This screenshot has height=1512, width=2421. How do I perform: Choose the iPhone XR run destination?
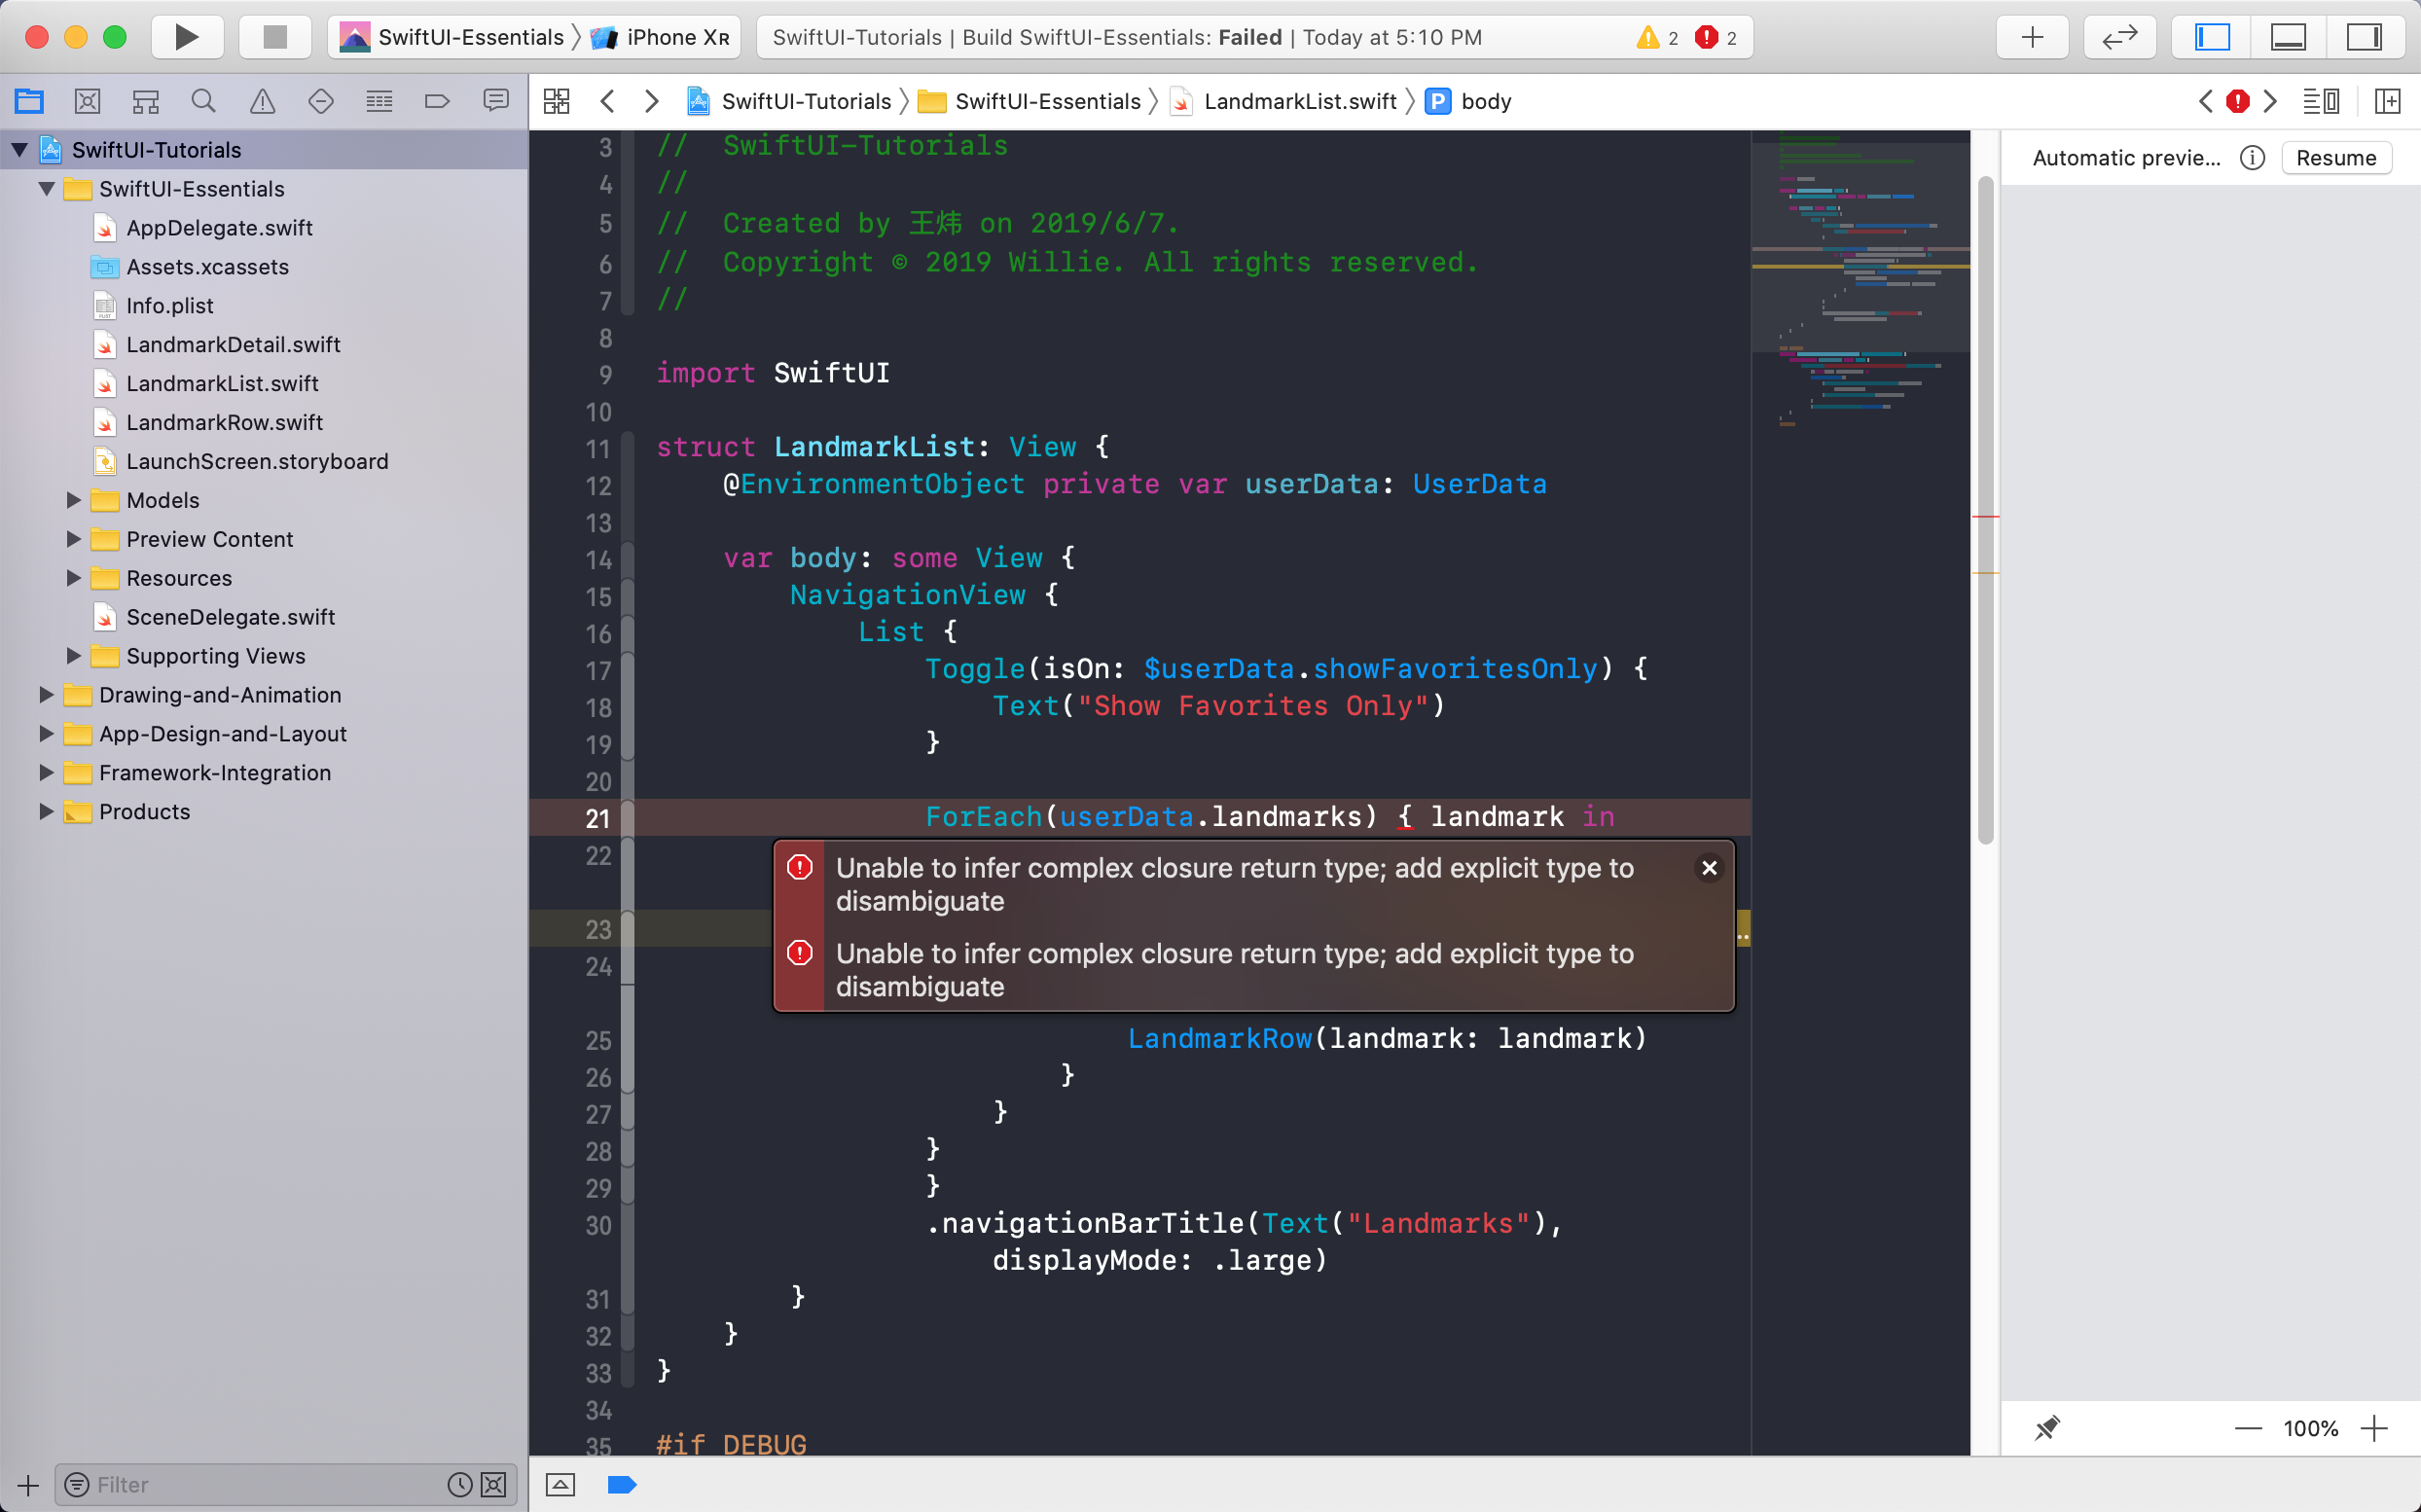coord(661,37)
